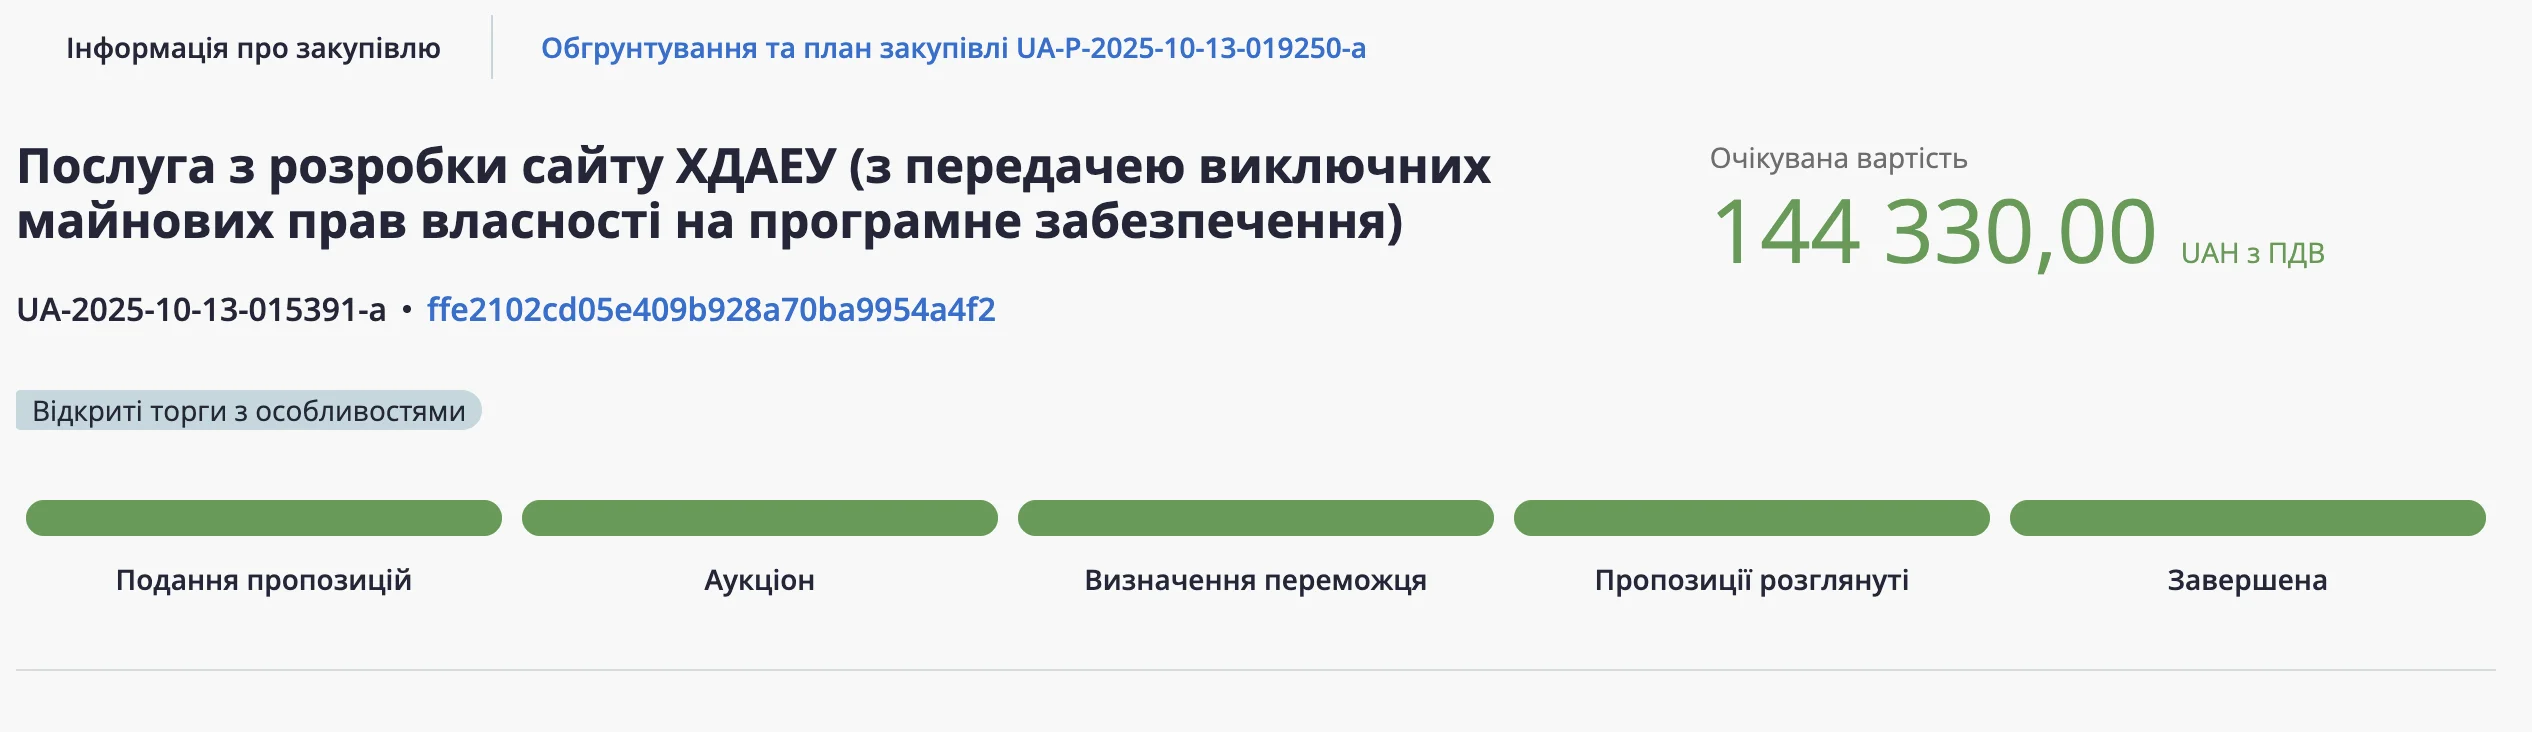Click the Відкриті торги з особливостями badge
The width and height of the screenshot is (2532, 732).
[248, 411]
